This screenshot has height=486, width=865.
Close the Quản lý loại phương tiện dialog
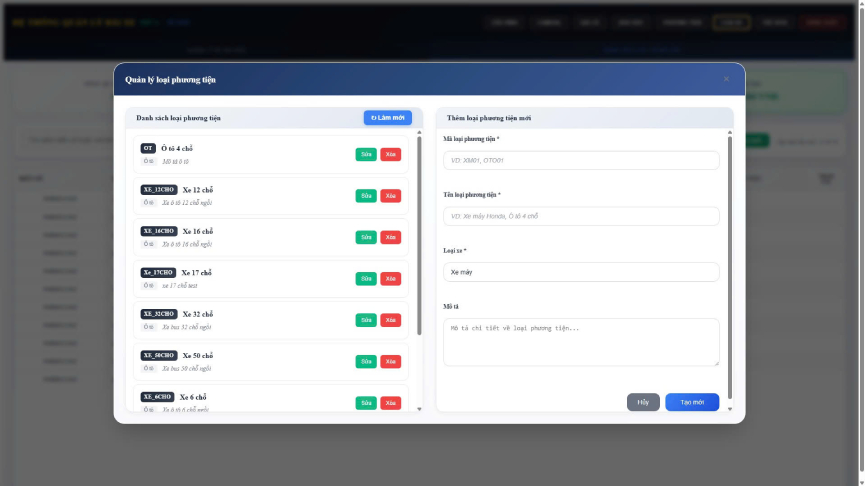click(x=726, y=79)
